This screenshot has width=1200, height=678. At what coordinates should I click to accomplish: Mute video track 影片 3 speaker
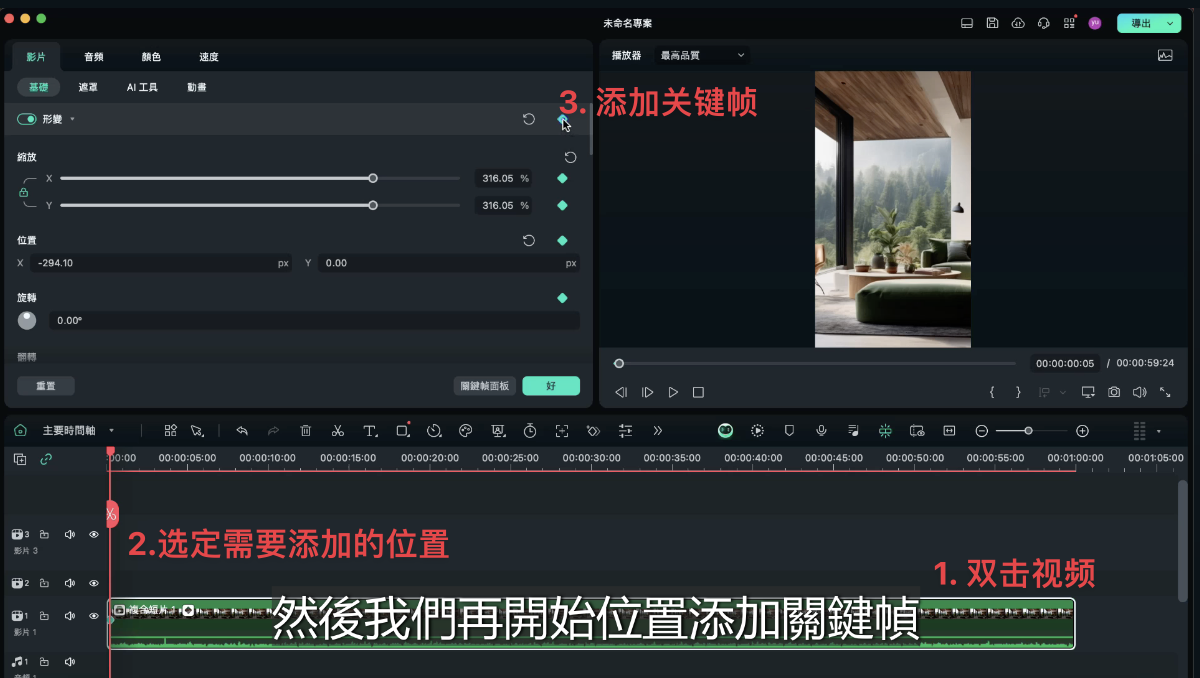tap(70, 535)
